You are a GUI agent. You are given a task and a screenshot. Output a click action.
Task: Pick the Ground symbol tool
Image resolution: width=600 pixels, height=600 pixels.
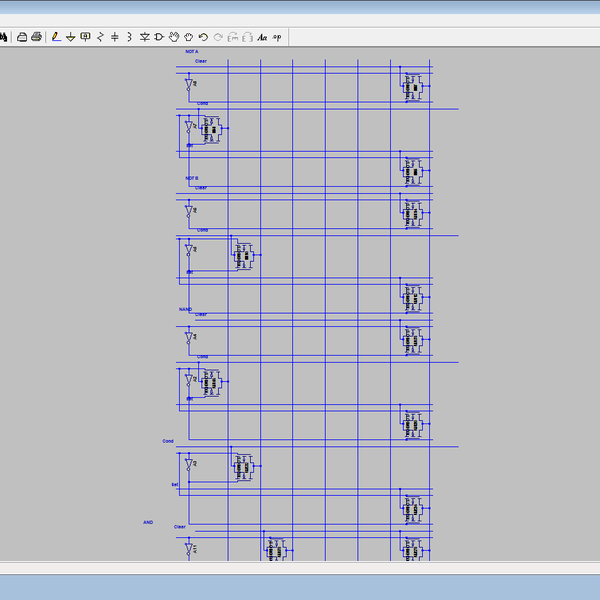tap(70, 37)
